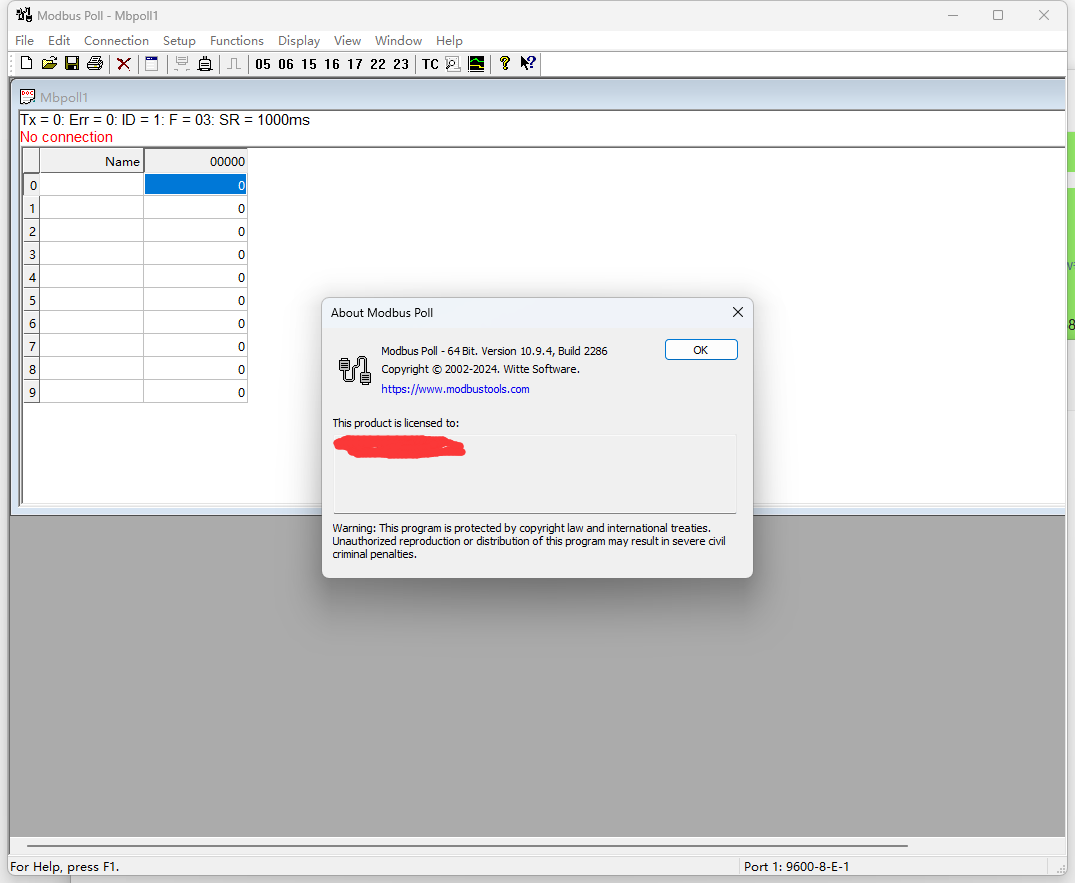The height and width of the screenshot is (883, 1075).
Task: Click the 00000 column header
Action: point(195,161)
